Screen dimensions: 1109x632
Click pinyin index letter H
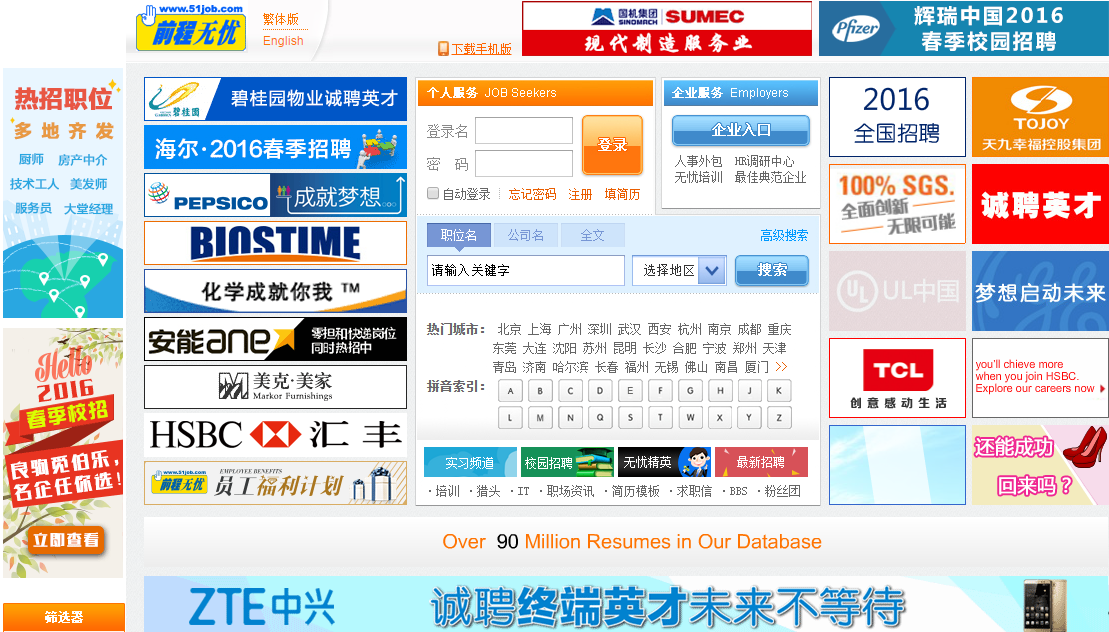coord(720,390)
